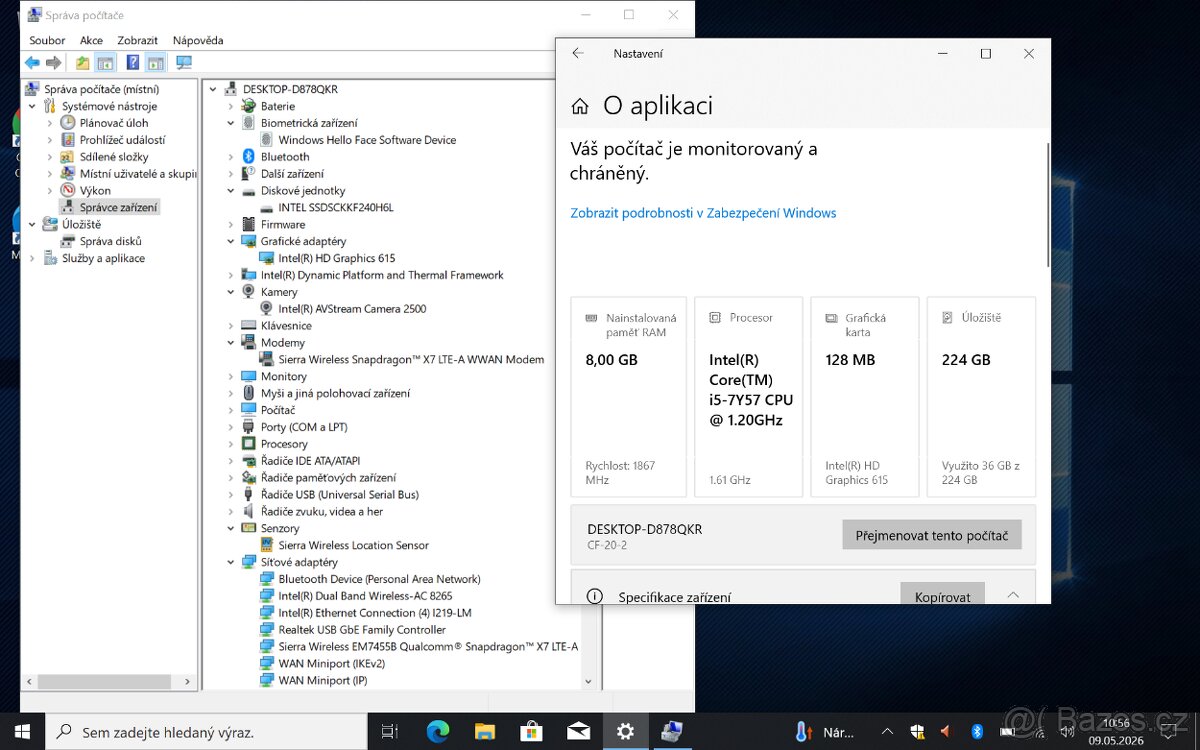Click the taskbar search box
Screen dimensions: 1200x750
[x=206, y=732]
